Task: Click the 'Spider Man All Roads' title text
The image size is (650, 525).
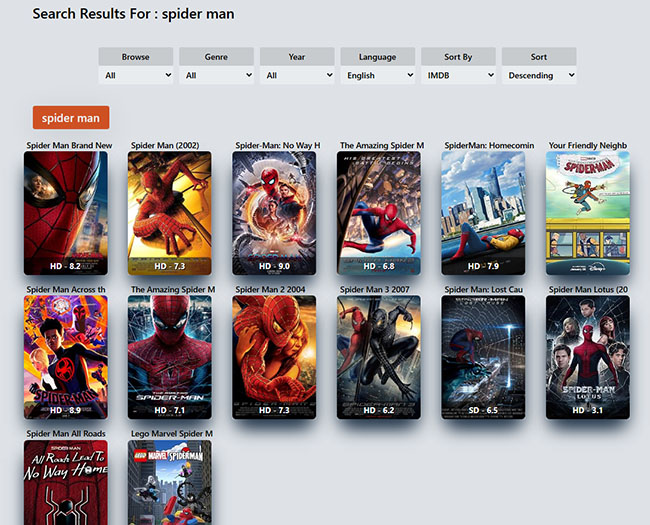Action: (x=66, y=433)
